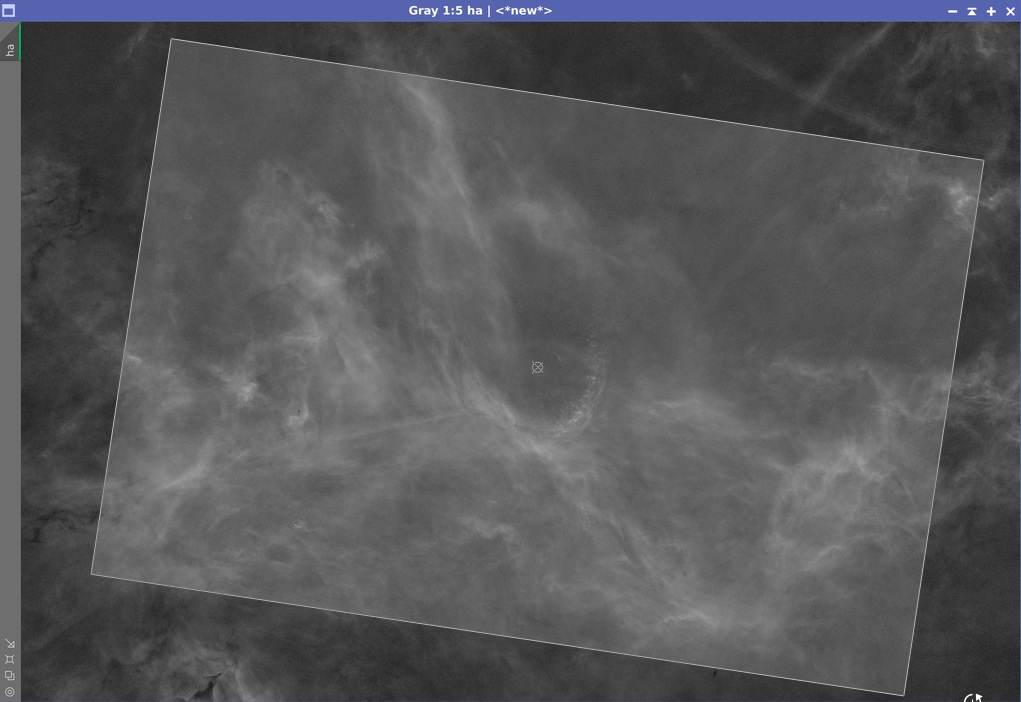Click the overlapping squares duplicate icon
The height and width of the screenshot is (702, 1021).
pos(10,675)
